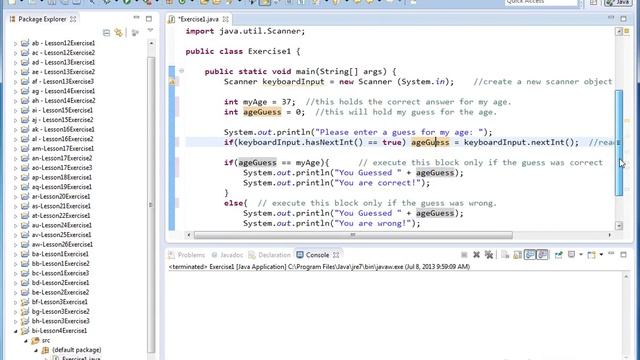This screenshot has height=360, width=640.
Task: Click the terminated Exercise1 console status line
Action: [x=319, y=267]
